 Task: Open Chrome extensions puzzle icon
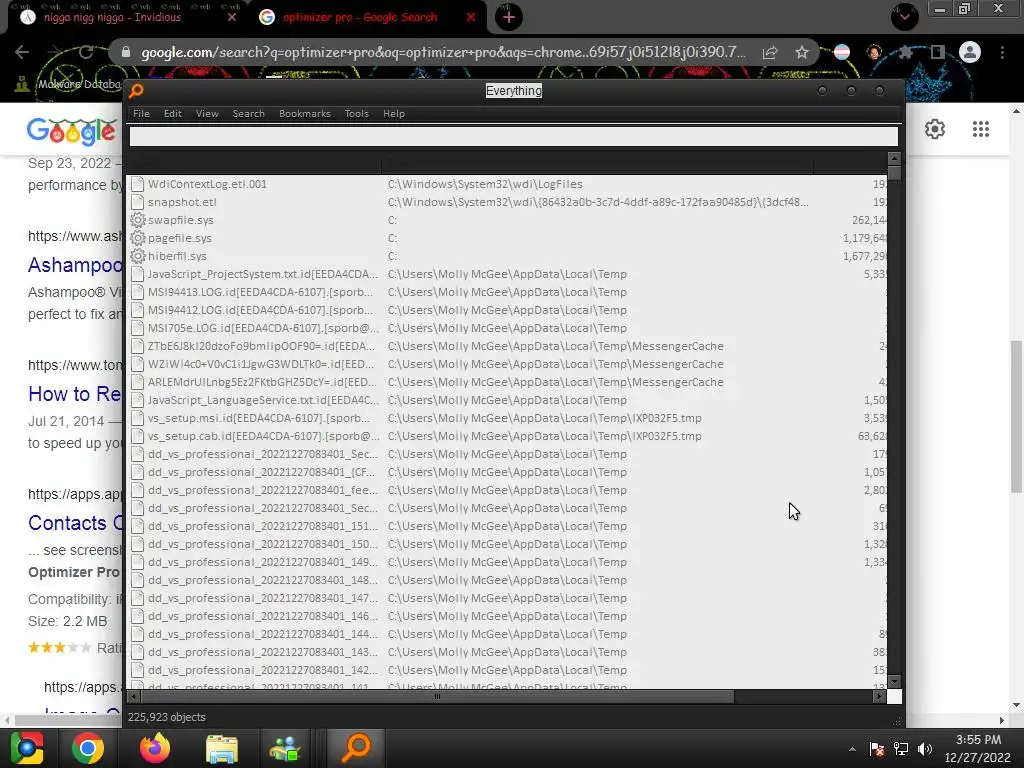905,52
